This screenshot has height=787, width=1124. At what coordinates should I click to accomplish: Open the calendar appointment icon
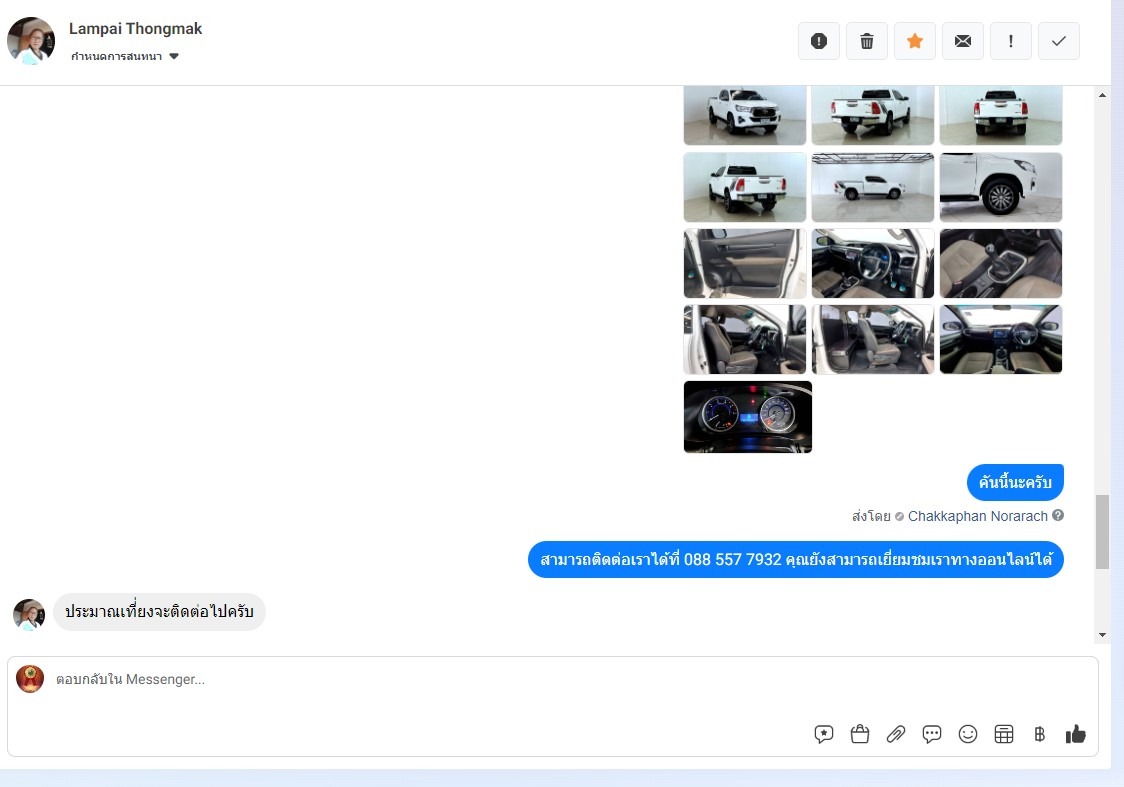(1004, 734)
